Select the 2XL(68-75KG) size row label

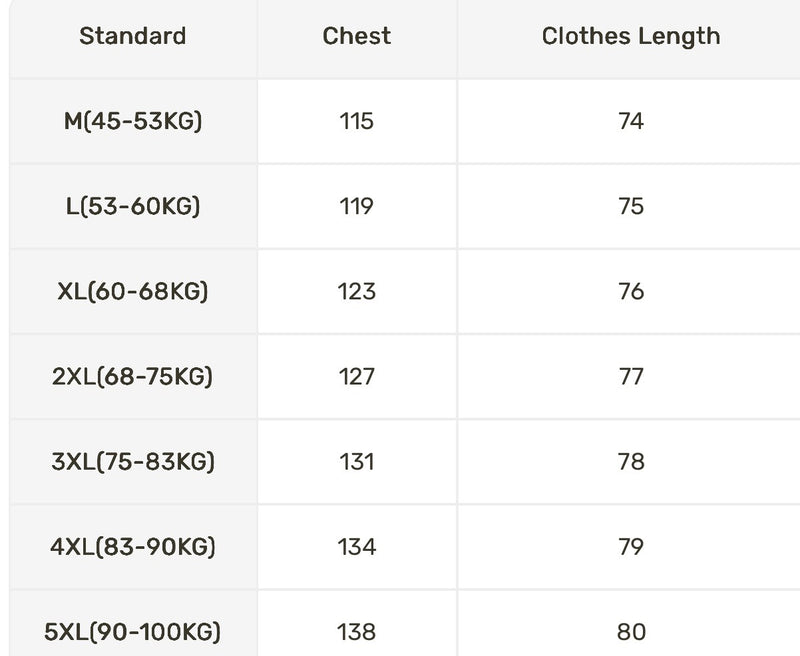point(133,376)
